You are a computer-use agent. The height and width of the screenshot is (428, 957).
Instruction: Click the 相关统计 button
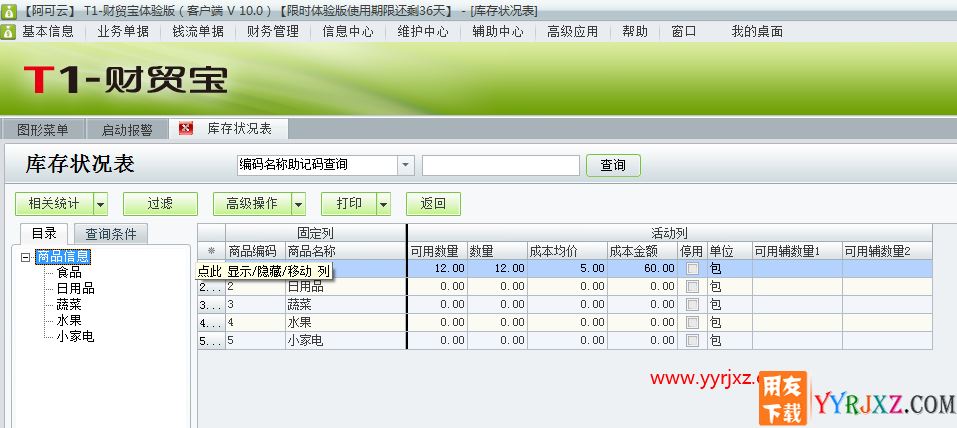point(54,204)
